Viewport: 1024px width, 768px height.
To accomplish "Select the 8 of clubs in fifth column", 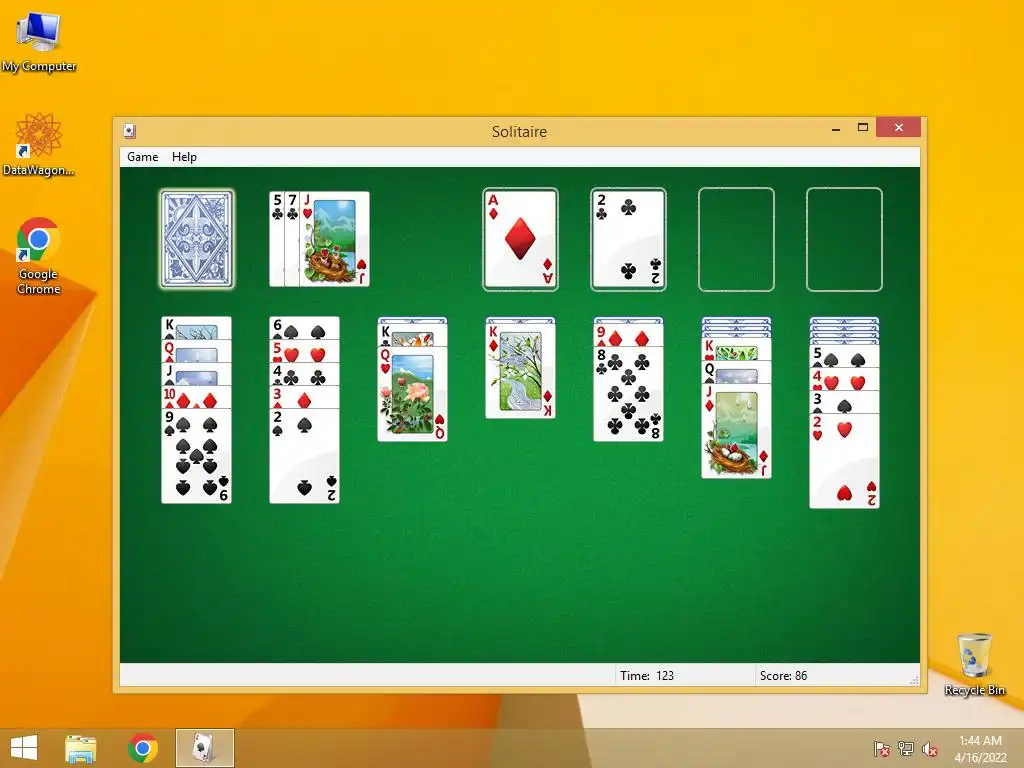I will pos(628,394).
